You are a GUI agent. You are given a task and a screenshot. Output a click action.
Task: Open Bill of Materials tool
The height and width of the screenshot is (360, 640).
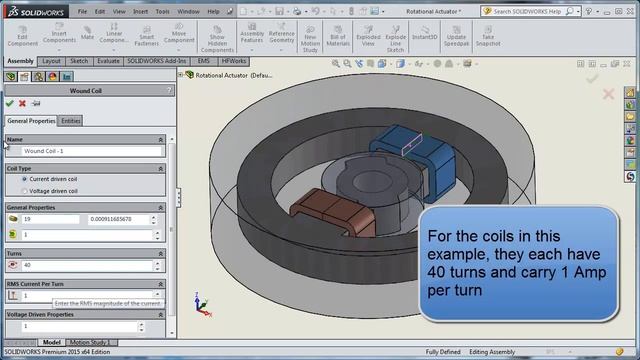click(338, 36)
